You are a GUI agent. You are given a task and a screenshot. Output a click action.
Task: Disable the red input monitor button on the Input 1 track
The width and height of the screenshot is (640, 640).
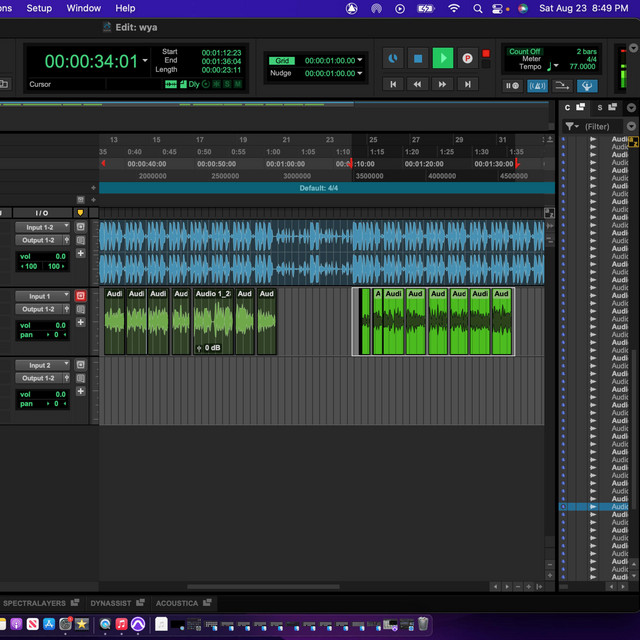(81, 296)
